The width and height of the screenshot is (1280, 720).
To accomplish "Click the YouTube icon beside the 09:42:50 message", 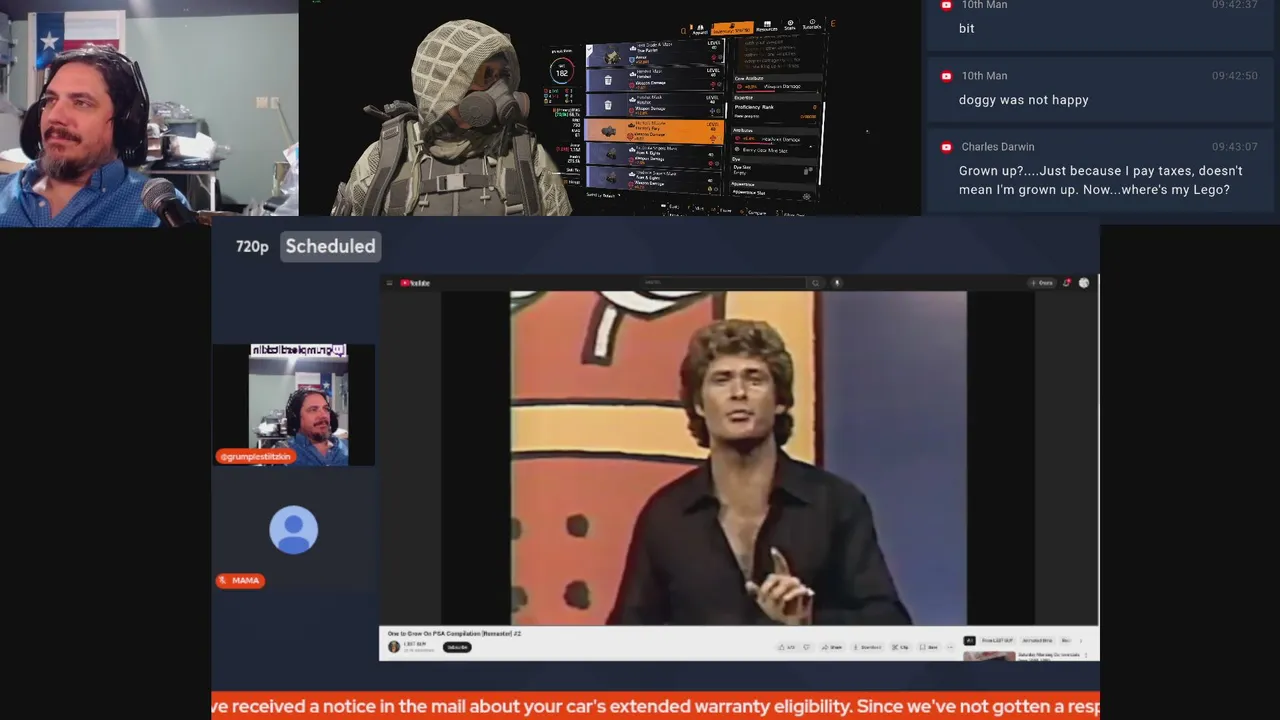I will pyautogui.click(x=946, y=76).
